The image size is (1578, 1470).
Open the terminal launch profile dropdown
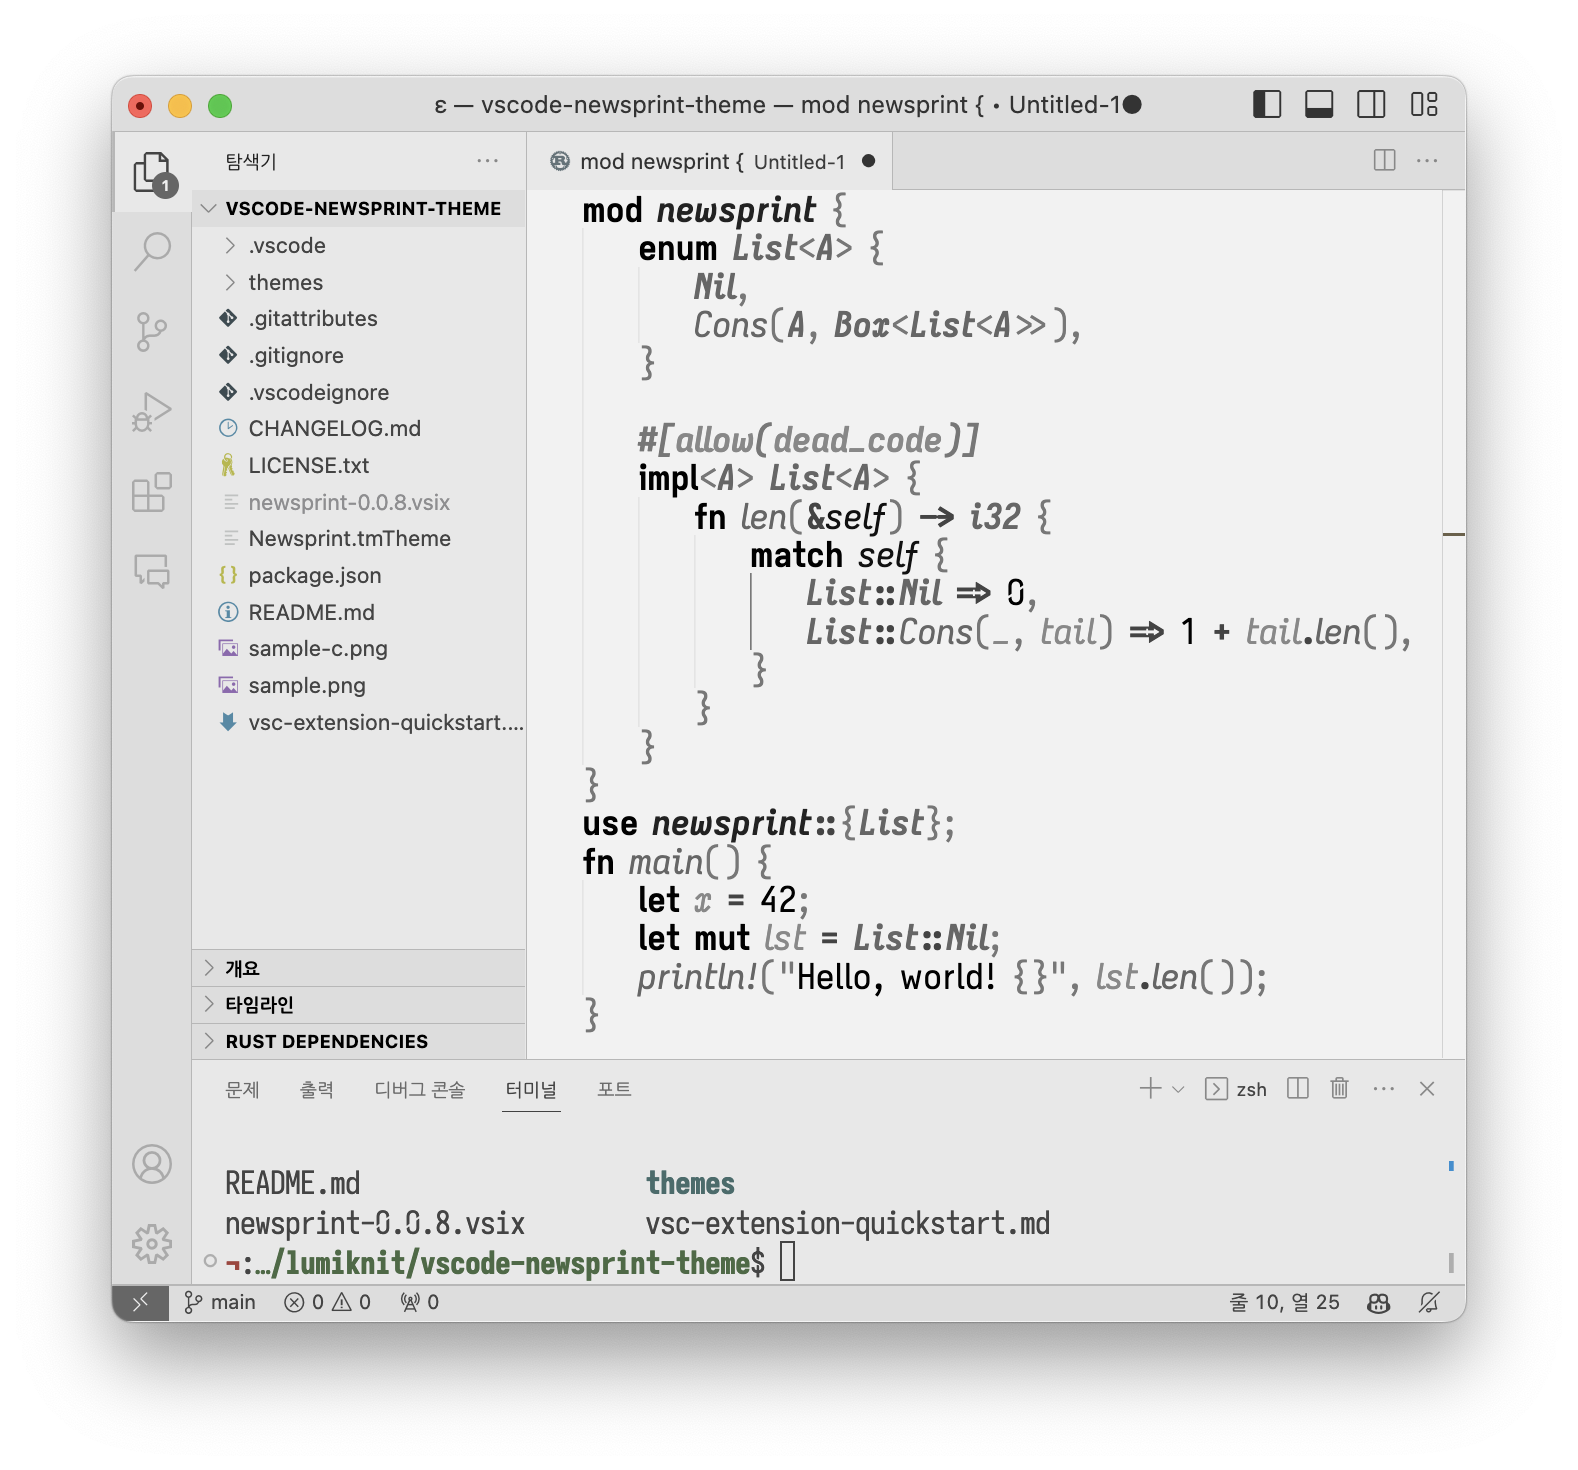tap(1178, 1089)
